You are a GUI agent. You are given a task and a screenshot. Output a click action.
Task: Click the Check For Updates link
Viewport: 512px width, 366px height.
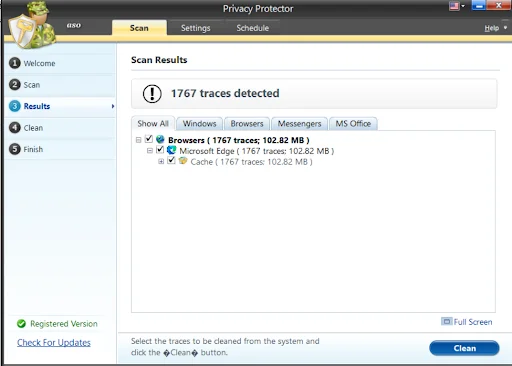point(54,342)
